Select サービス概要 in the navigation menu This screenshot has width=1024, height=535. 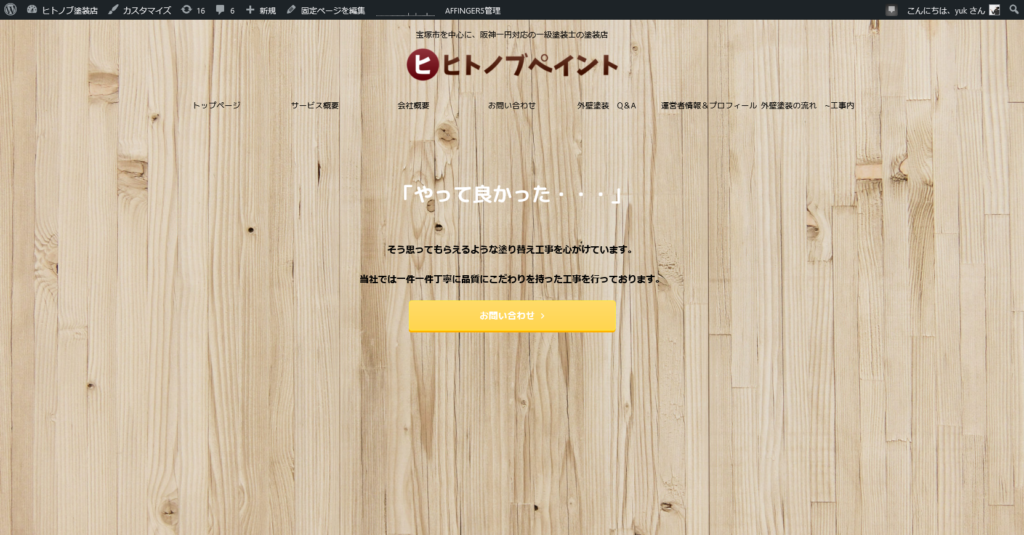tap(315, 105)
